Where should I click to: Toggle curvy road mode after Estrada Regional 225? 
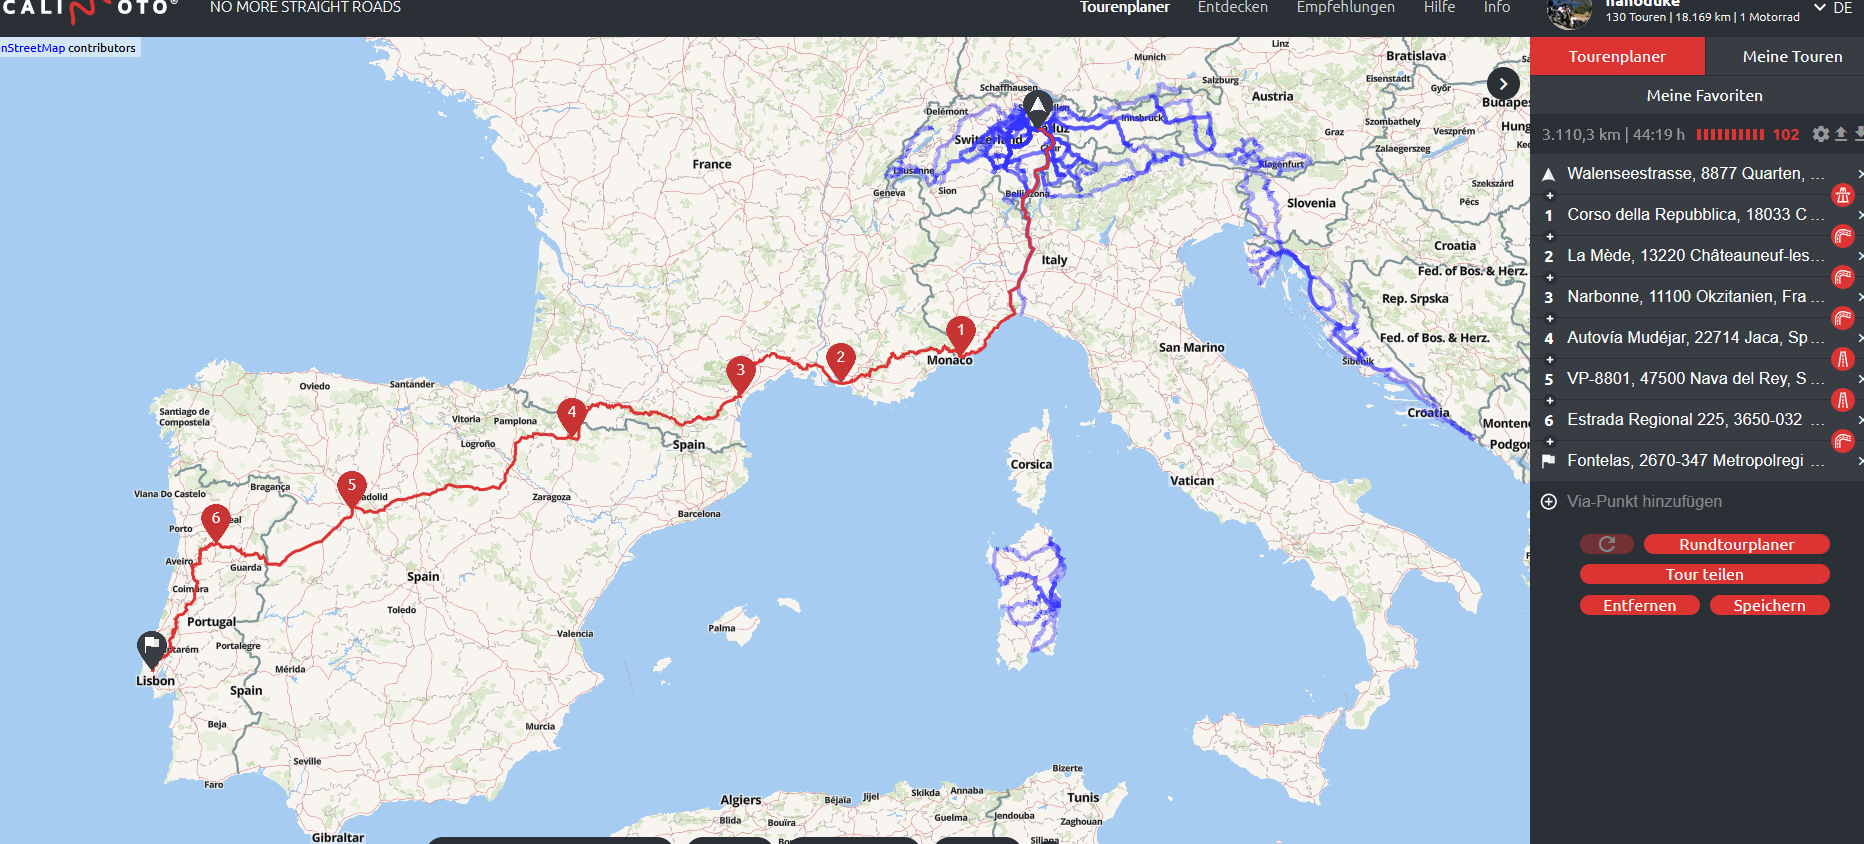click(1842, 441)
